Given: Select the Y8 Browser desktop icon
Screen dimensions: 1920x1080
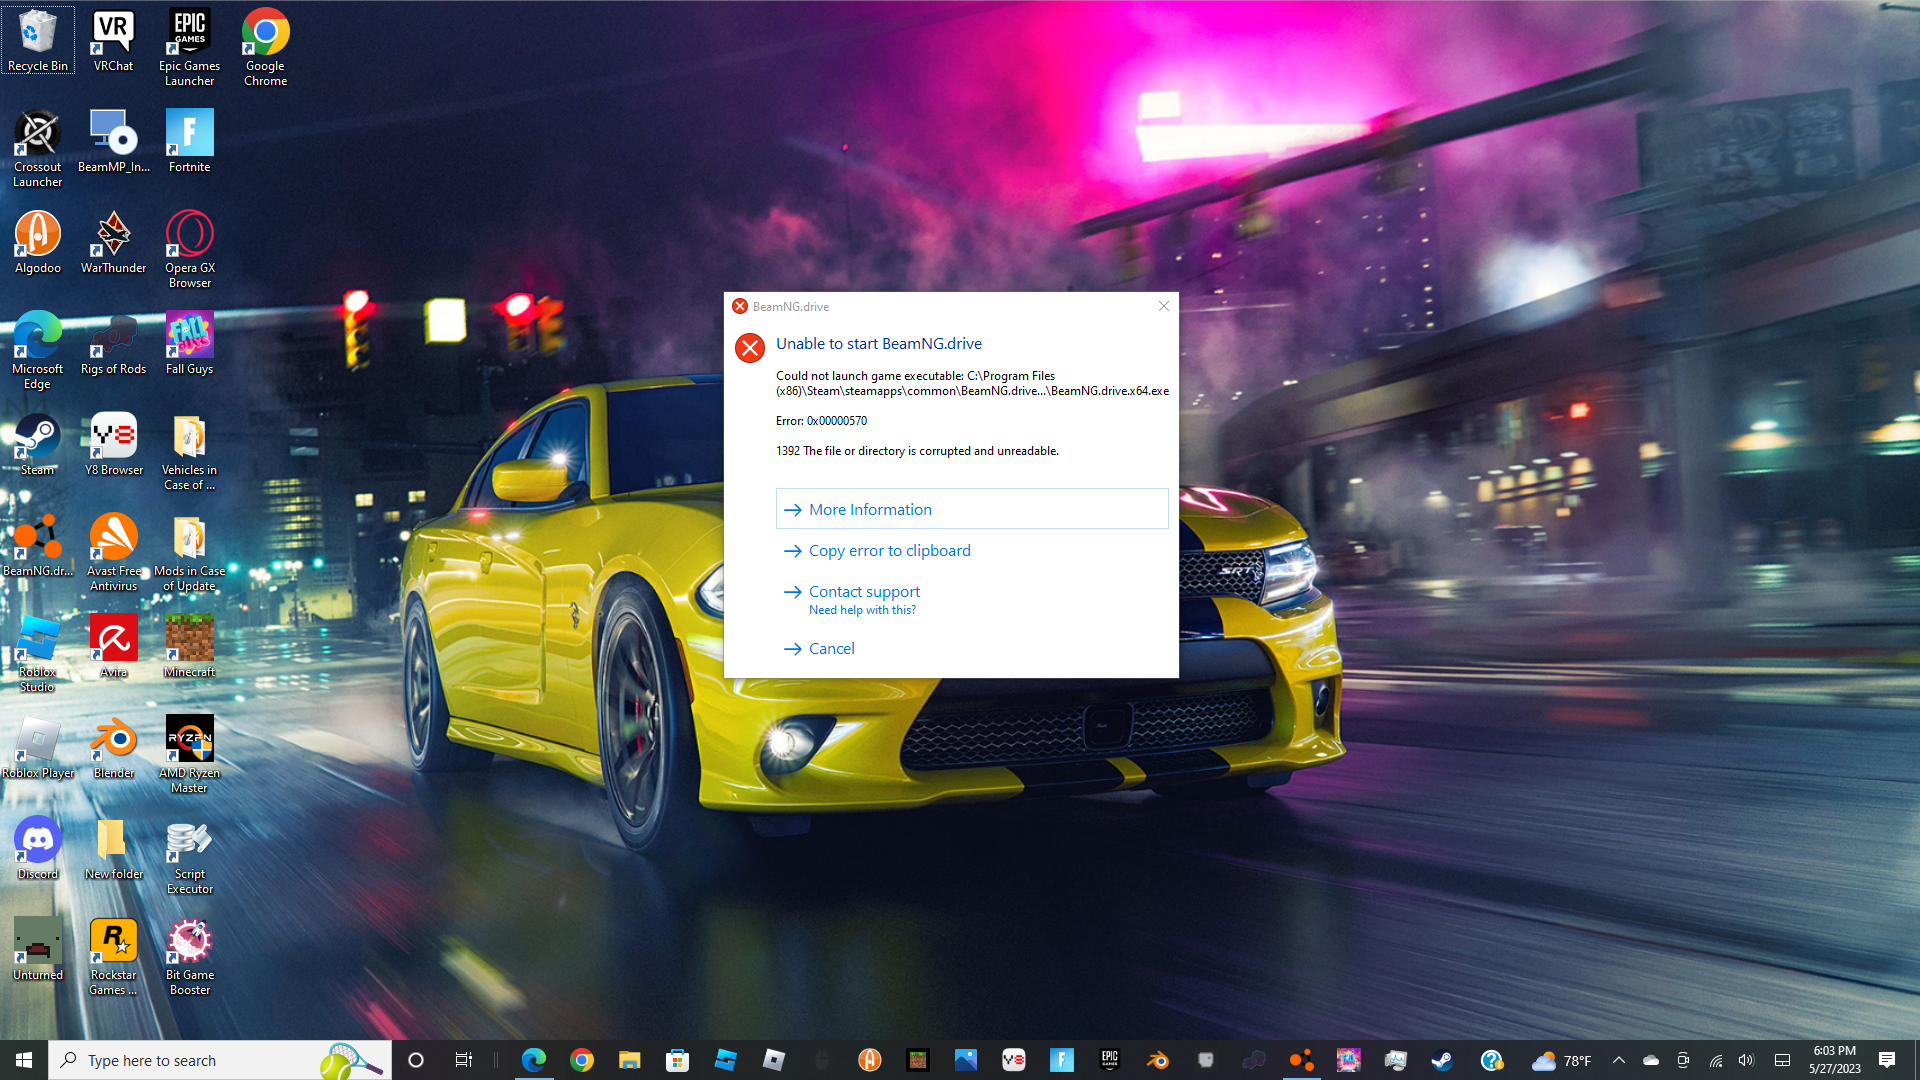Looking at the screenshot, I should [113, 444].
